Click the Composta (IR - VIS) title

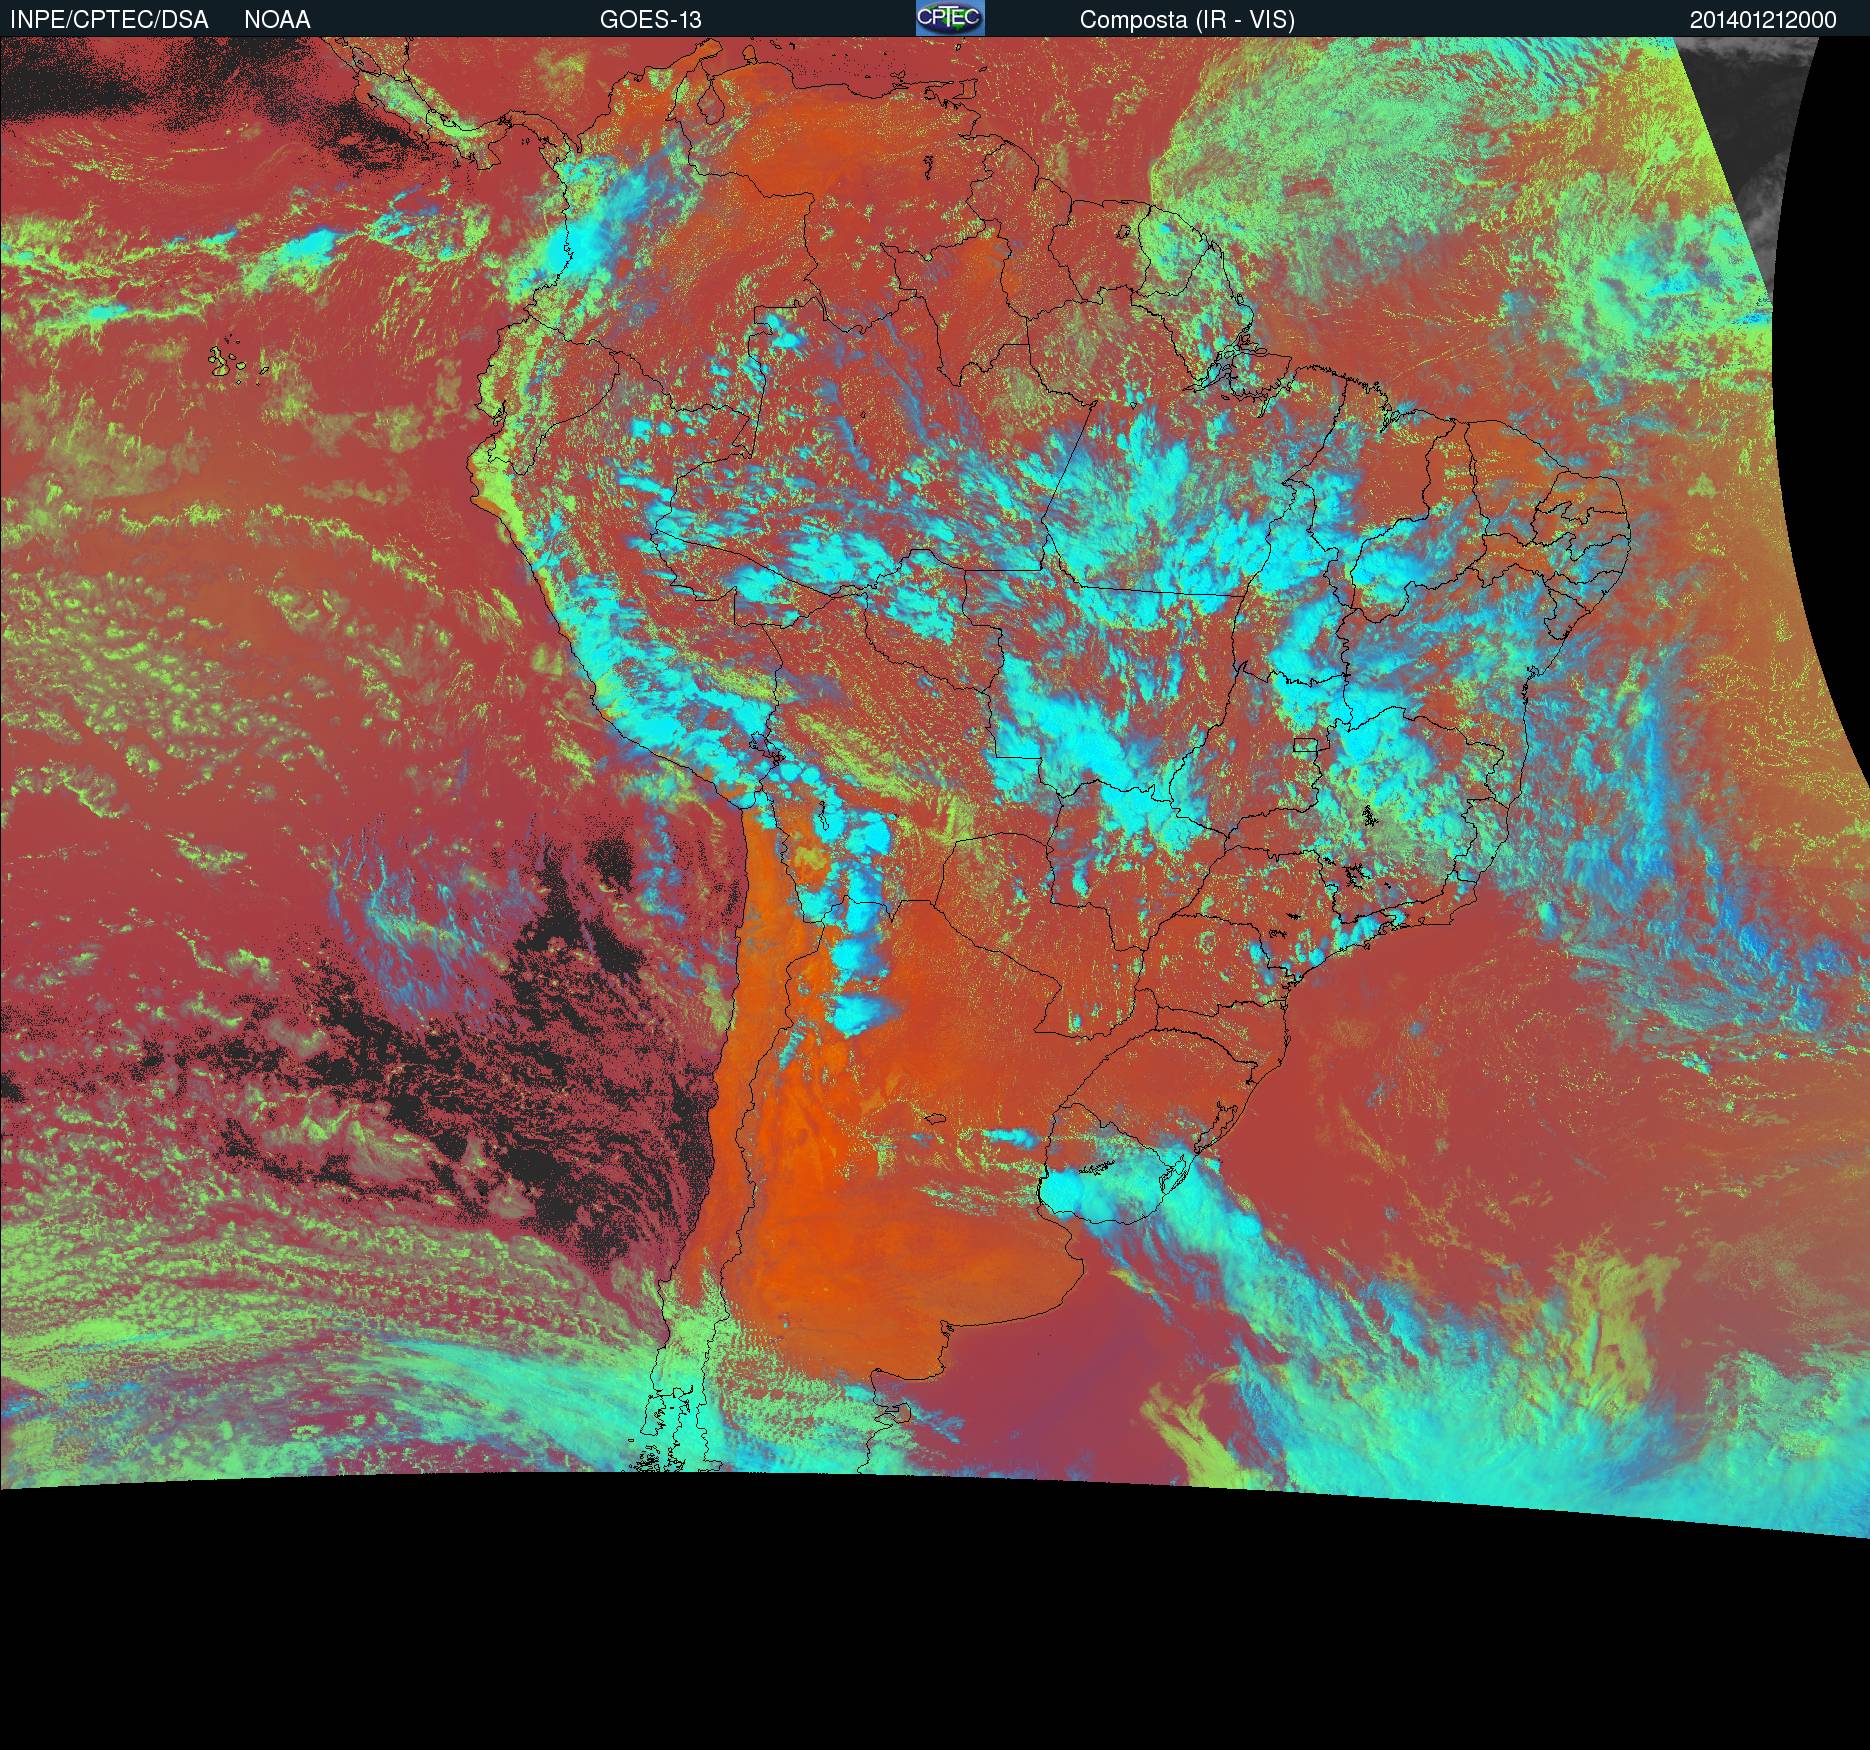pos(1187,20)
